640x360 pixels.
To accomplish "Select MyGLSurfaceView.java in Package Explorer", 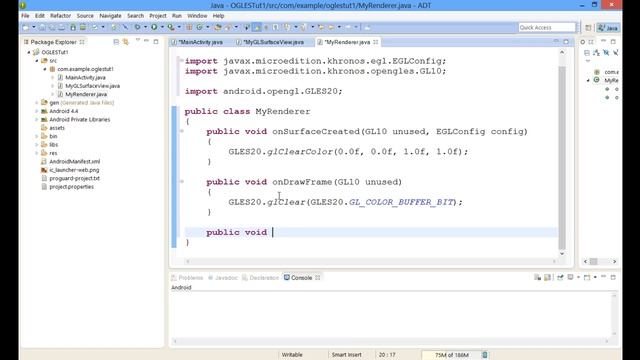I will tap(93, 86).
